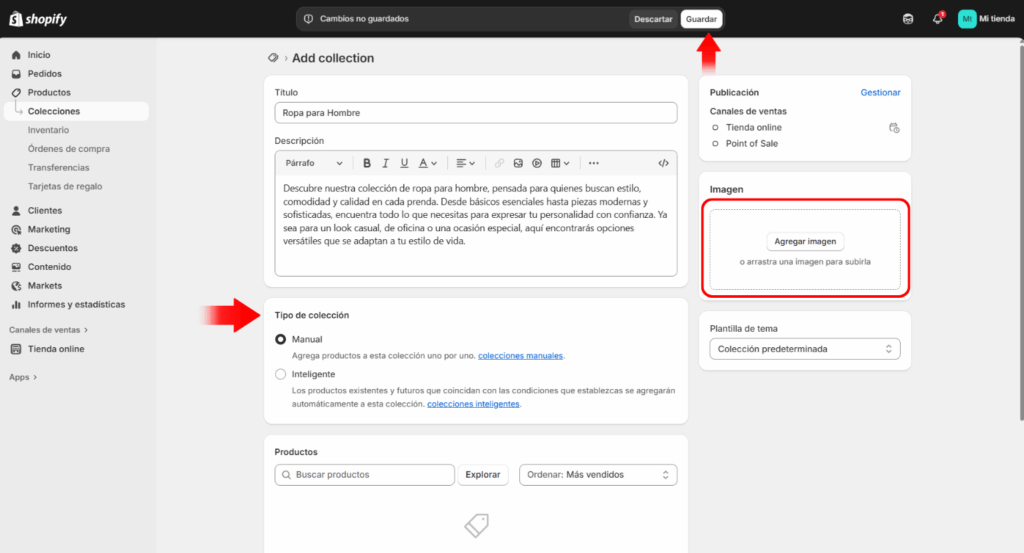
Task: Go to Descuentos in the sidebar
Action: click(50, 248)
